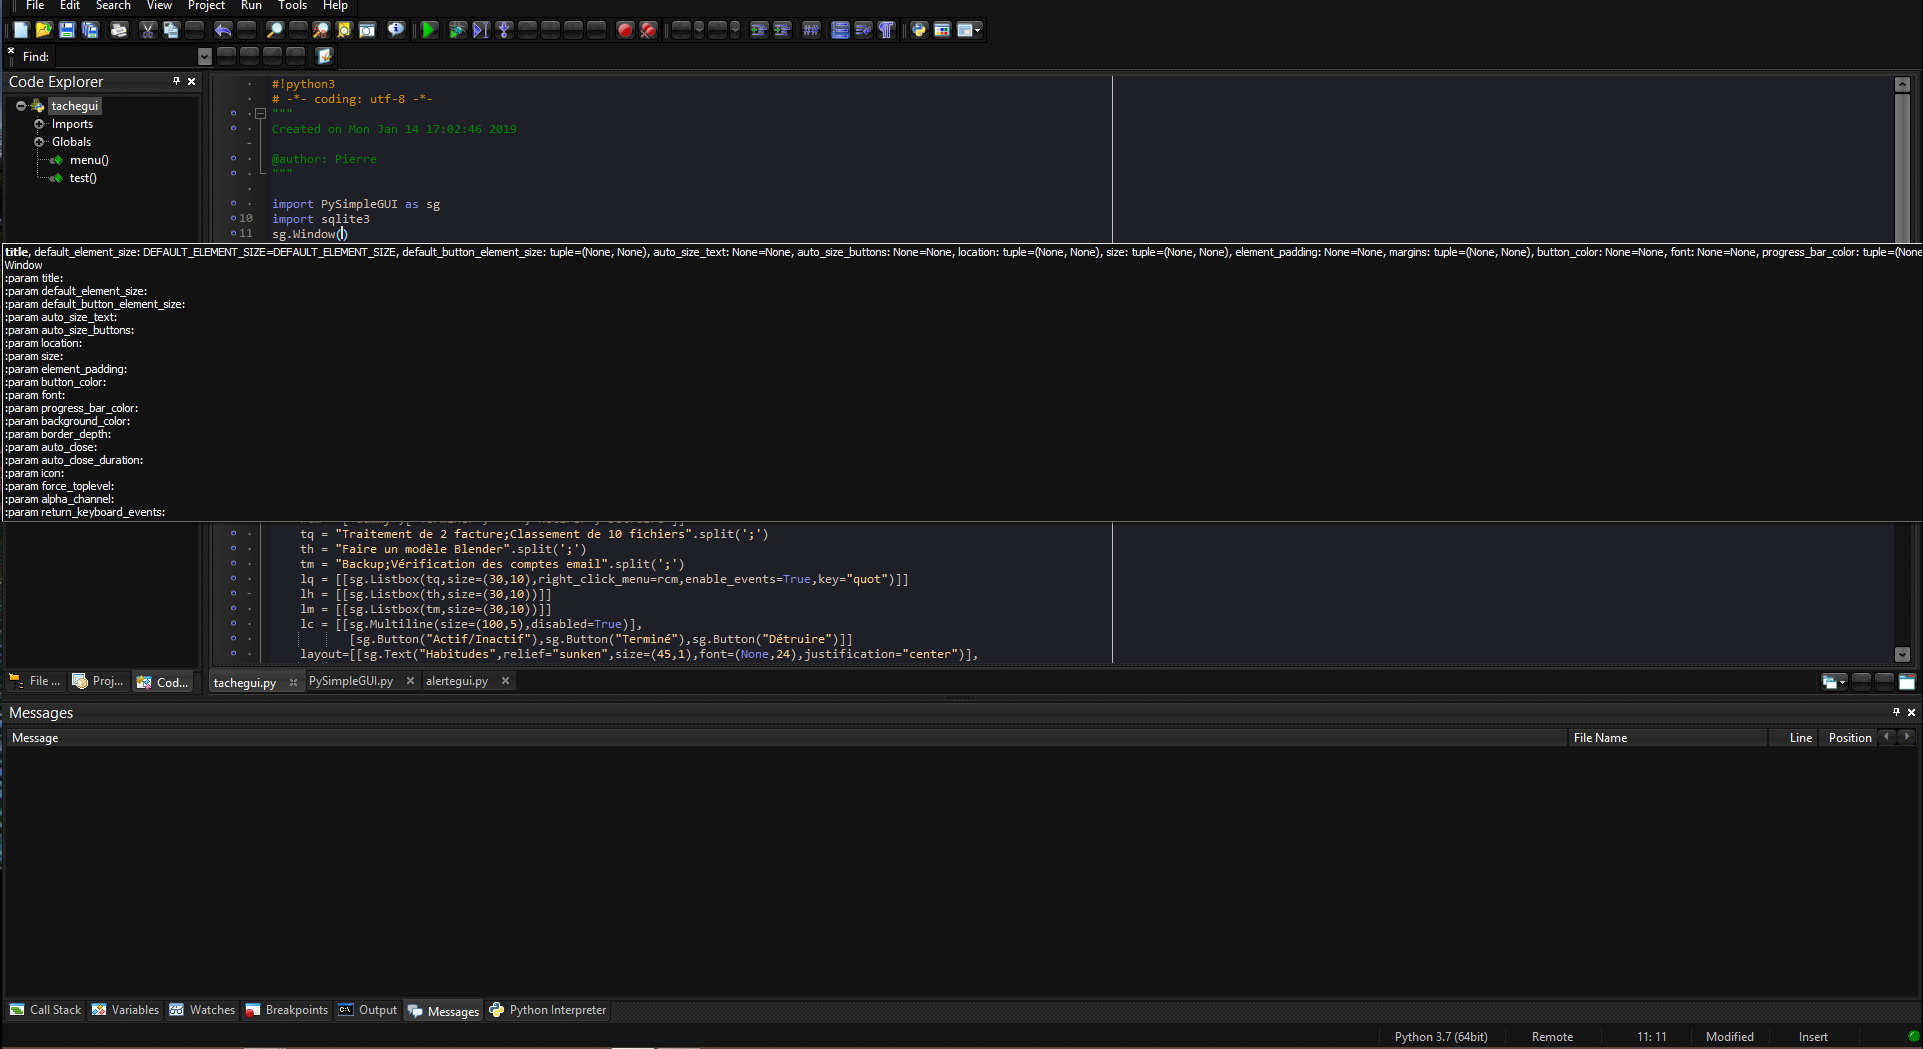1923x1049 pixels.
Task: Cut the selected text
Action: (x=148, y=29)
